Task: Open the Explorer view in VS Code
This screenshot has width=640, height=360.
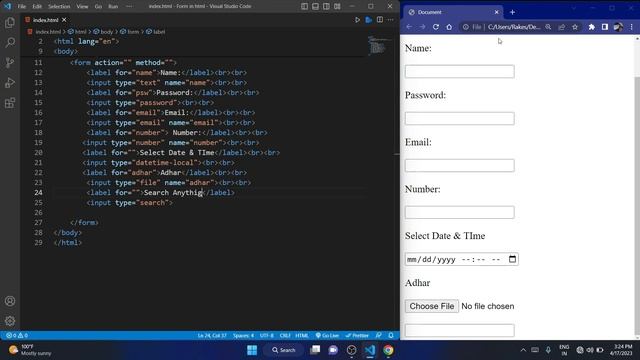Action: [x=10, y=22]
